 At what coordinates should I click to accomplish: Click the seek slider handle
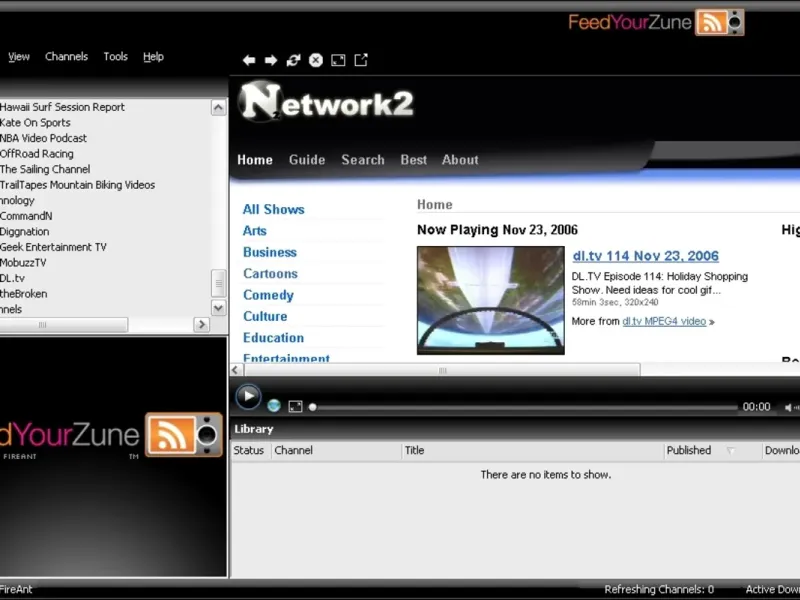313,407
